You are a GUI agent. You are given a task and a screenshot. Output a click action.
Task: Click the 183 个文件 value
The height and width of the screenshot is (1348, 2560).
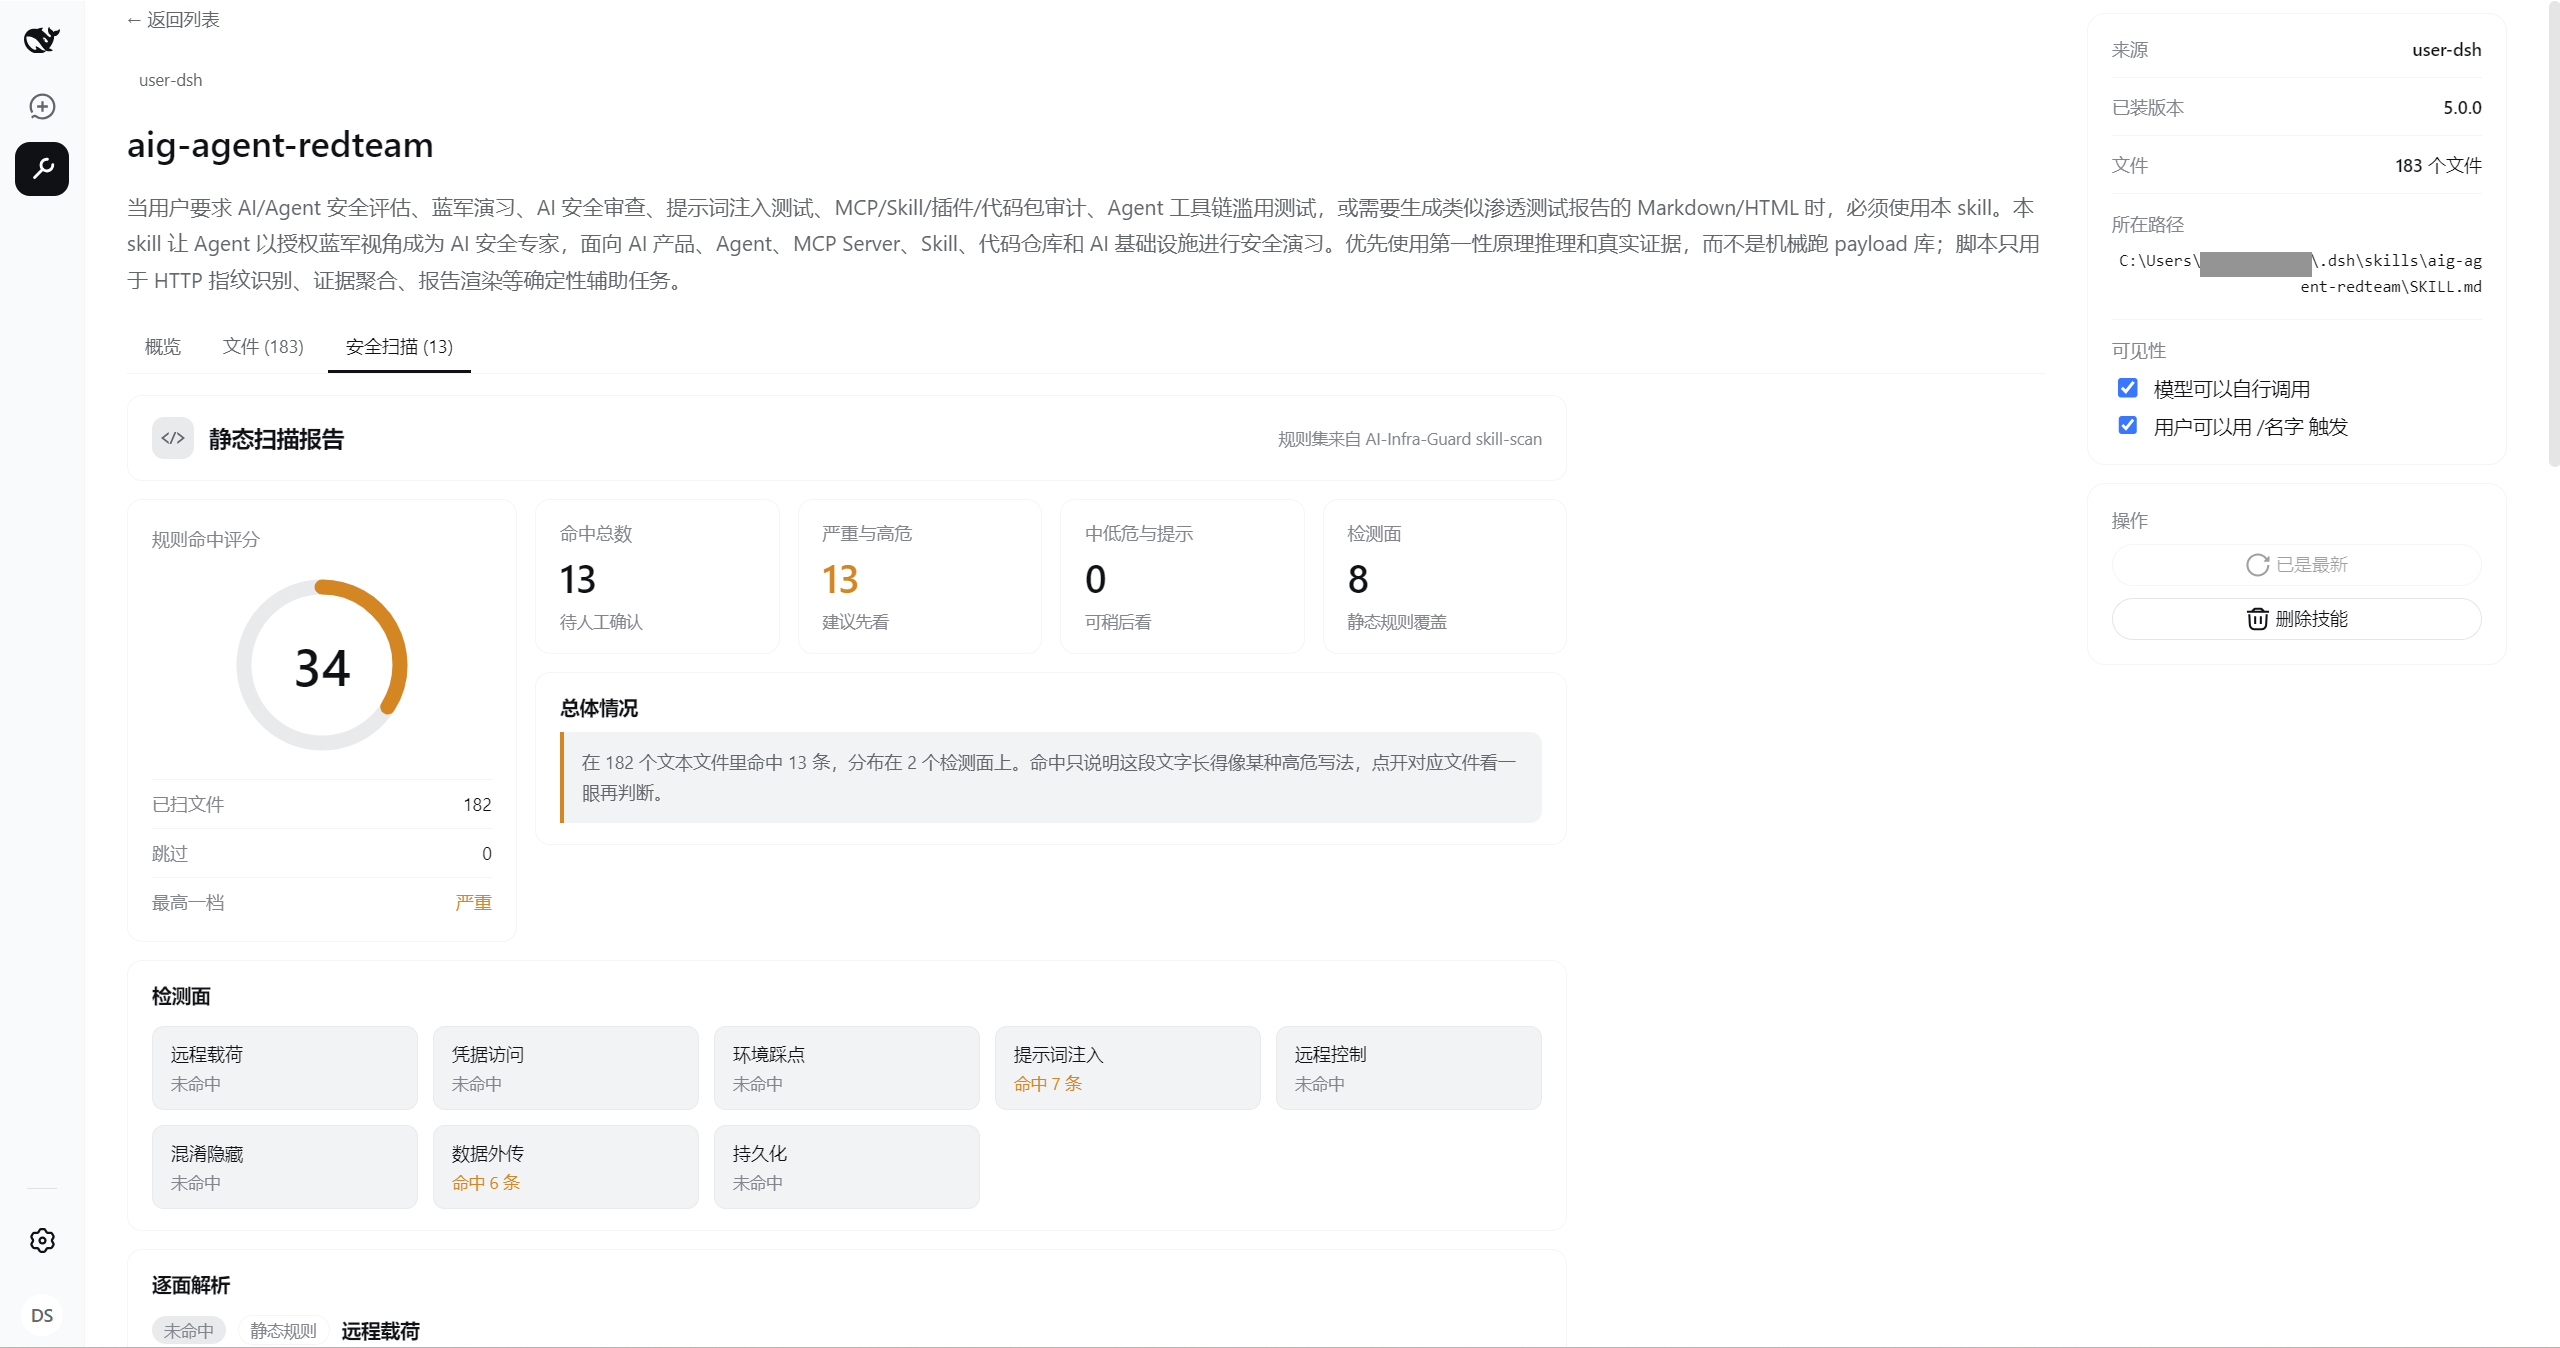tap(2438, 165)
